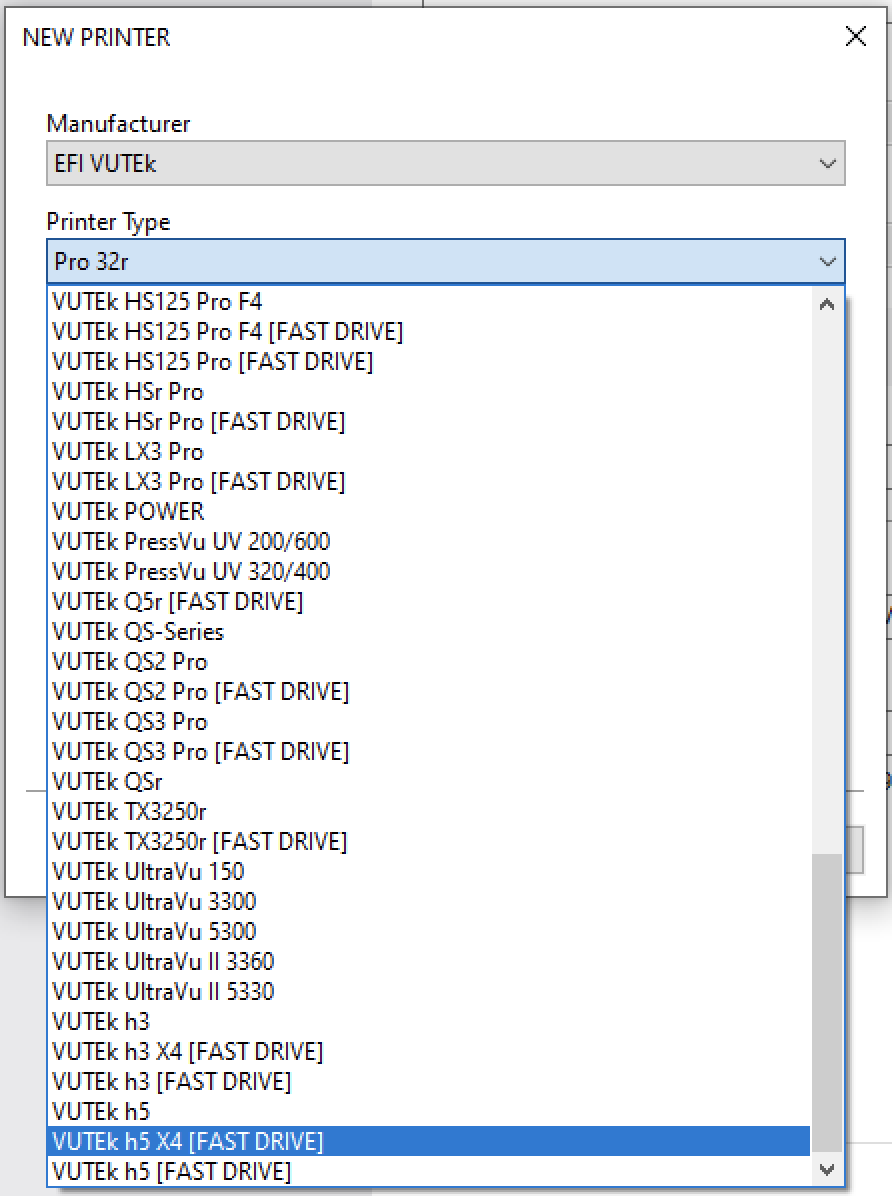The image size is (892, 1196).
Task: Select VUTEk HS125 Pro F4 [FAST DRIVE]
Action: point(430,332)
